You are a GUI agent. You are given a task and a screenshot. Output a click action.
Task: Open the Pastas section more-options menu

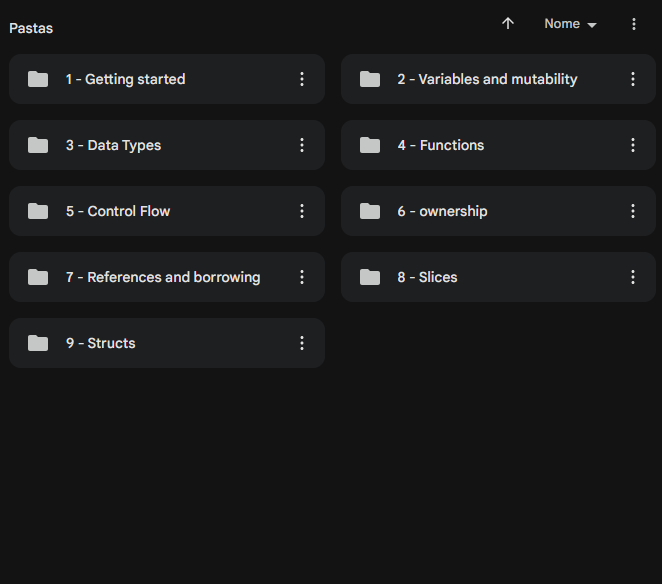coord(634,24)
